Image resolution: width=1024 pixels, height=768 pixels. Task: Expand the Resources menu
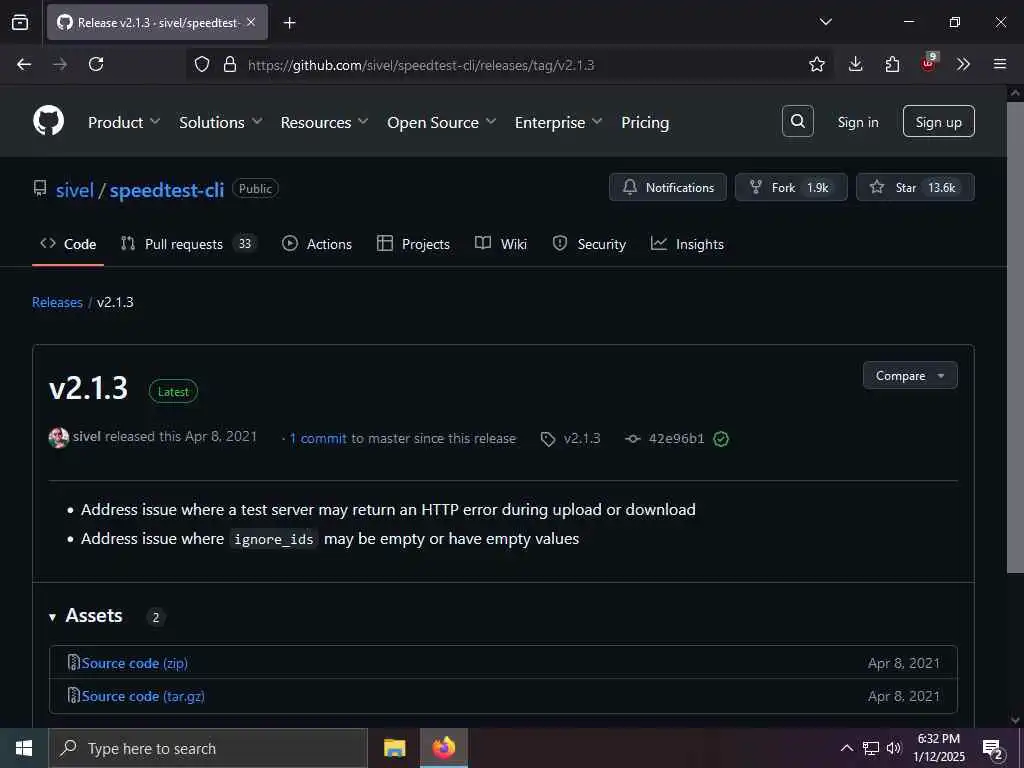point(325,122)
